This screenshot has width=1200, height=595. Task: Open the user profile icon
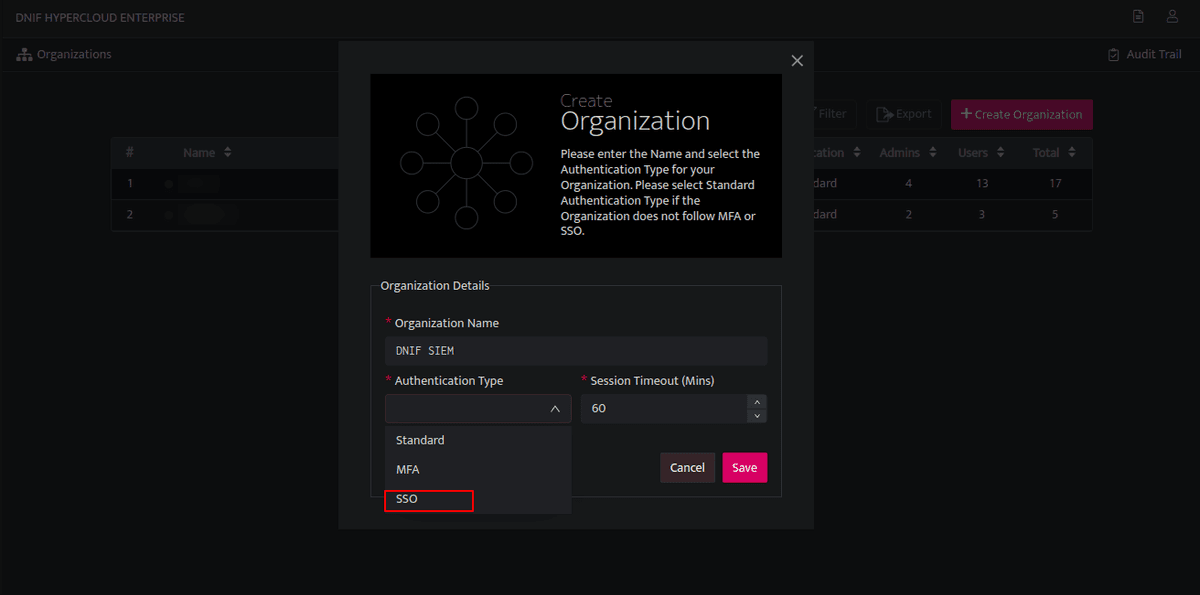(x=1172, y=17)
